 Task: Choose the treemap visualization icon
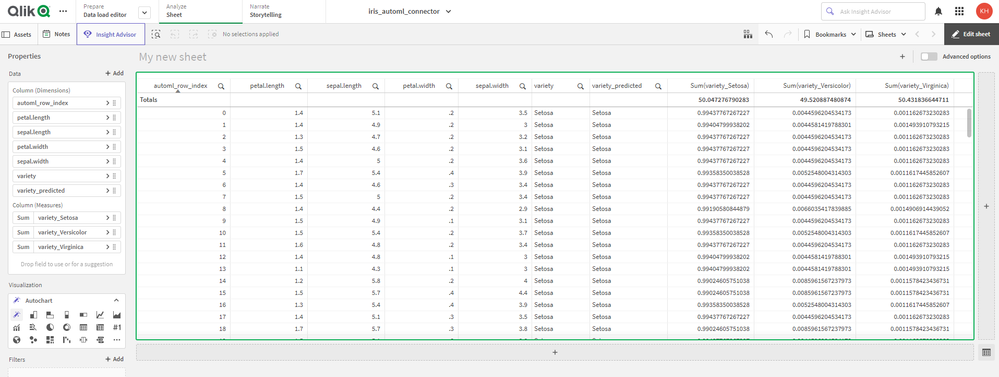50,340
